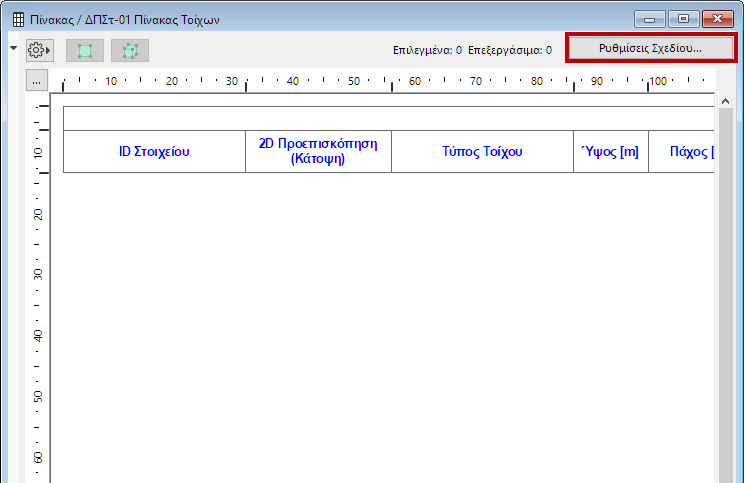Close the Πίνακας Τοίχων window
744x483 pixels.
click(718, 19)
